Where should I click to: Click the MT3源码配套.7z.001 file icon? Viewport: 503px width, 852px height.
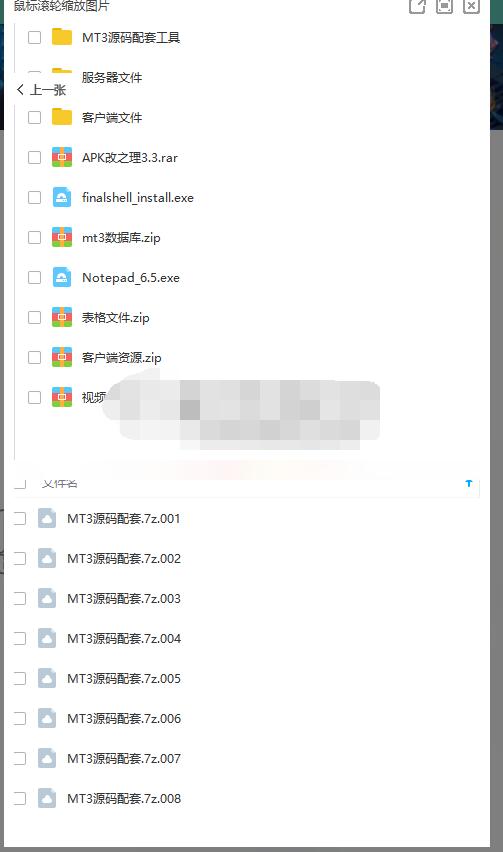click(x=47, y=518)
